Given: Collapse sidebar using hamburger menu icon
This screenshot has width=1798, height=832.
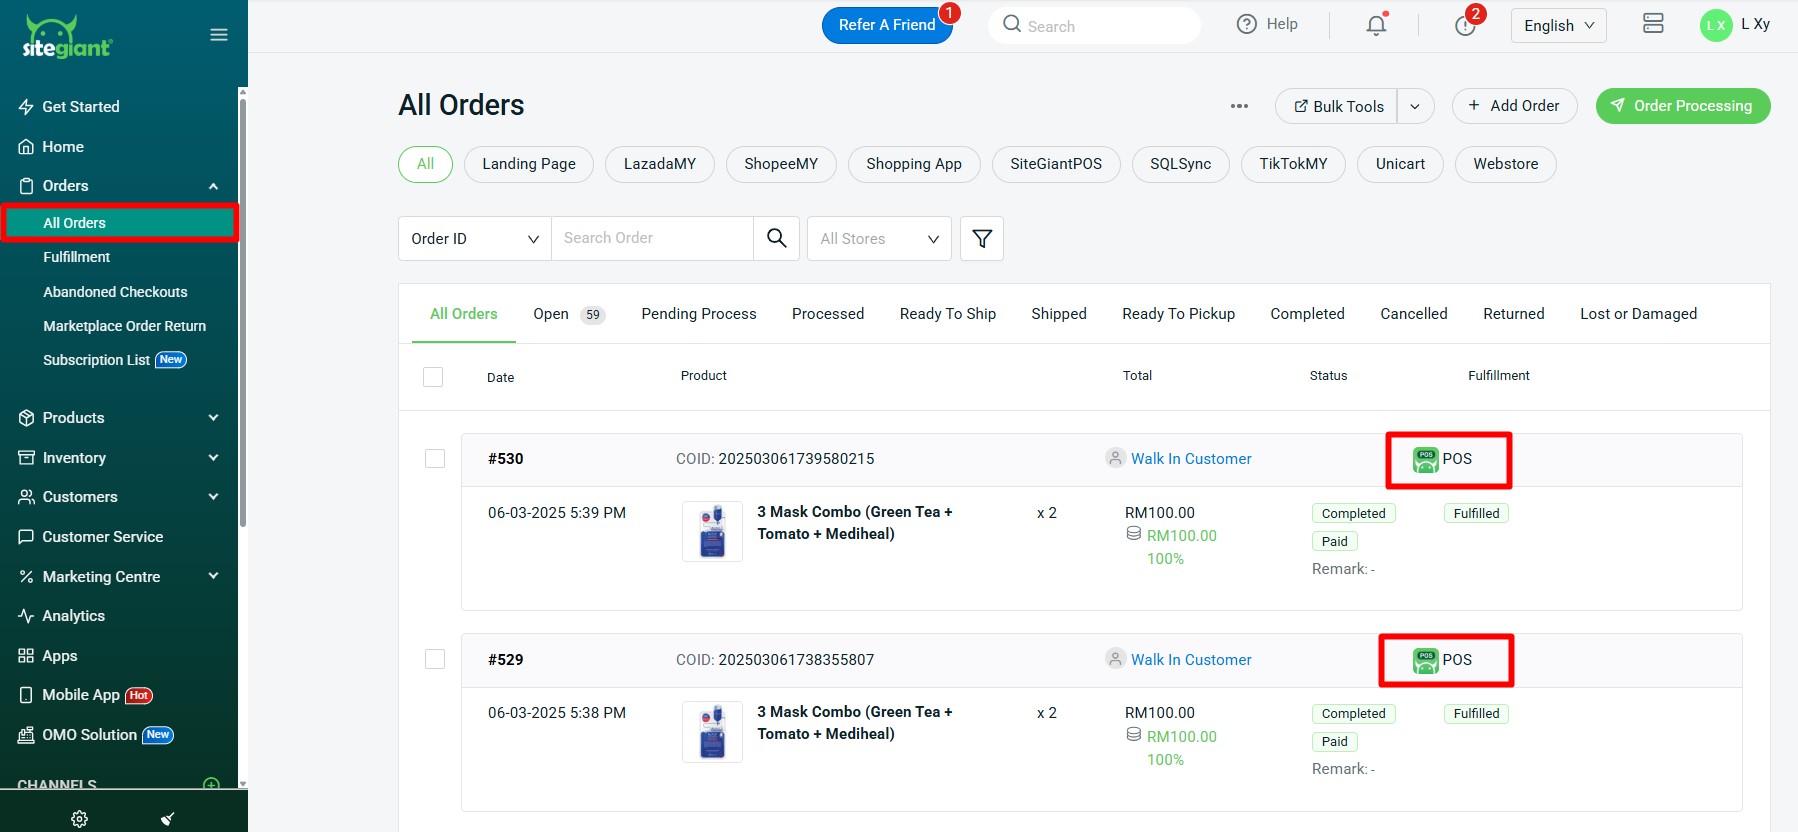Looking at the screenshot, I should (219, 35).
